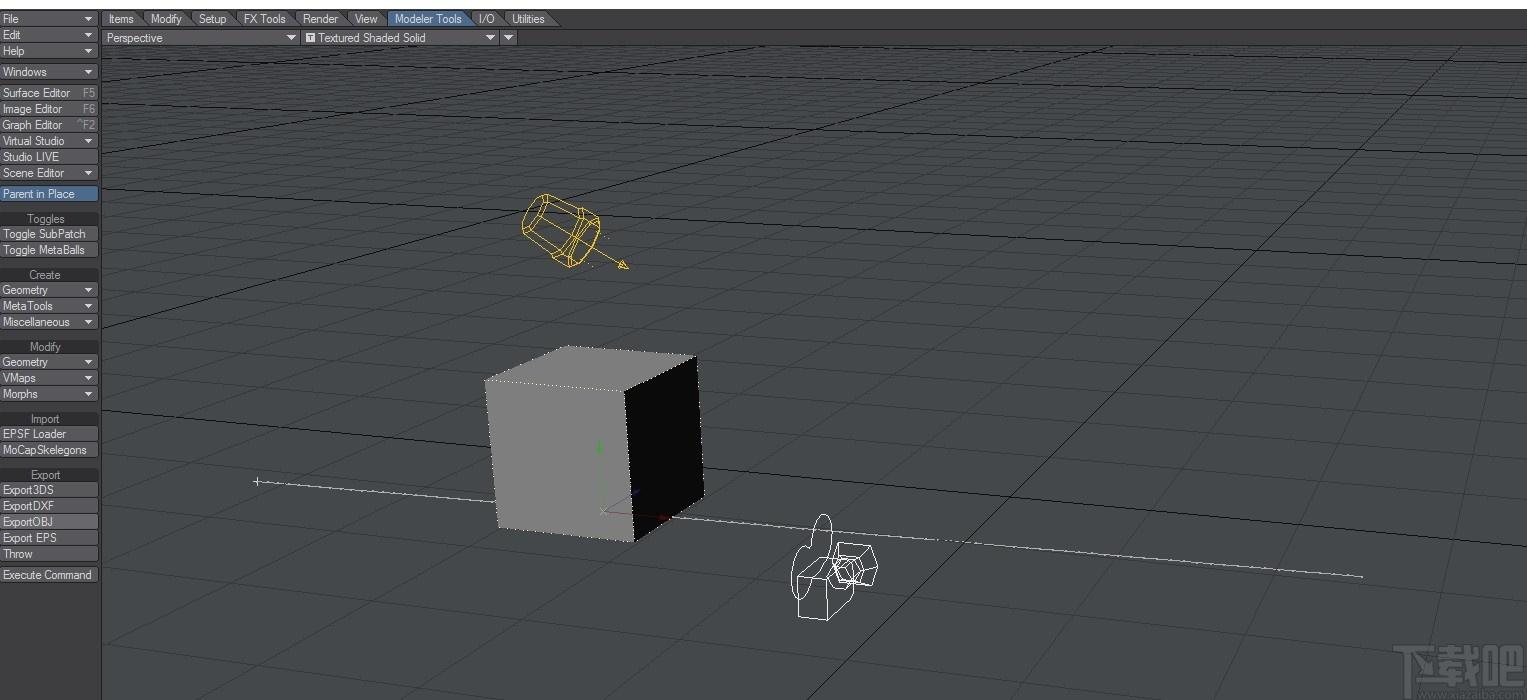Click the Export3DS button
Screen dimensions: 1527x700
(49, 489)
